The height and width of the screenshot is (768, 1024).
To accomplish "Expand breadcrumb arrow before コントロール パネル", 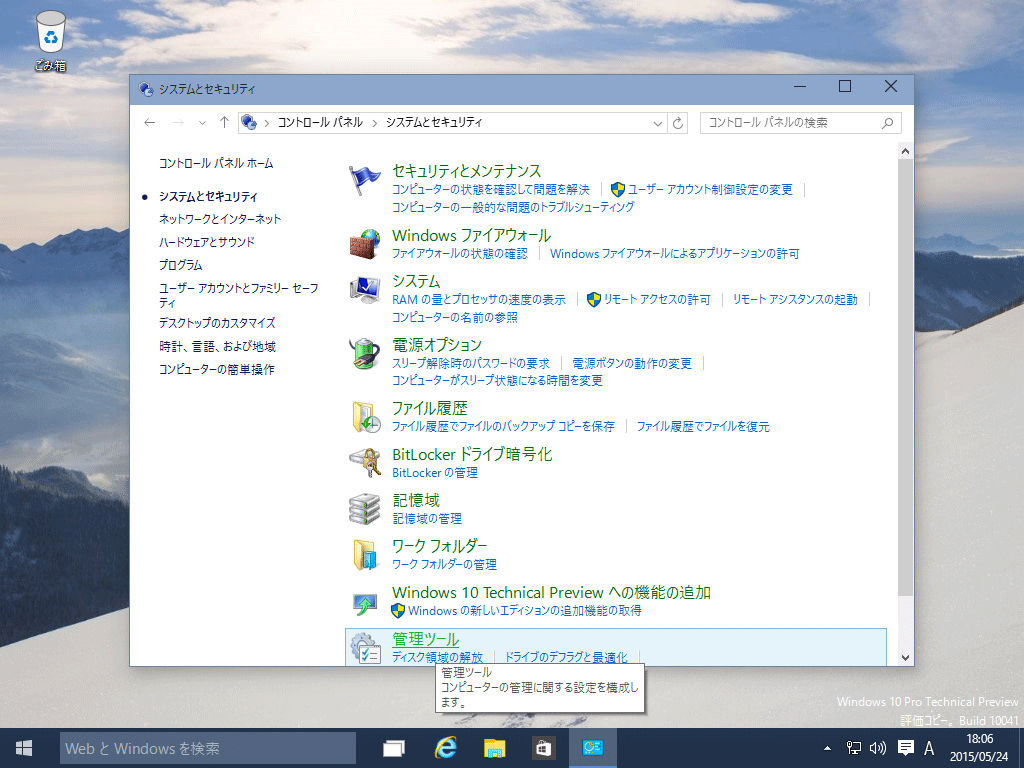I will tap(266, 123).
